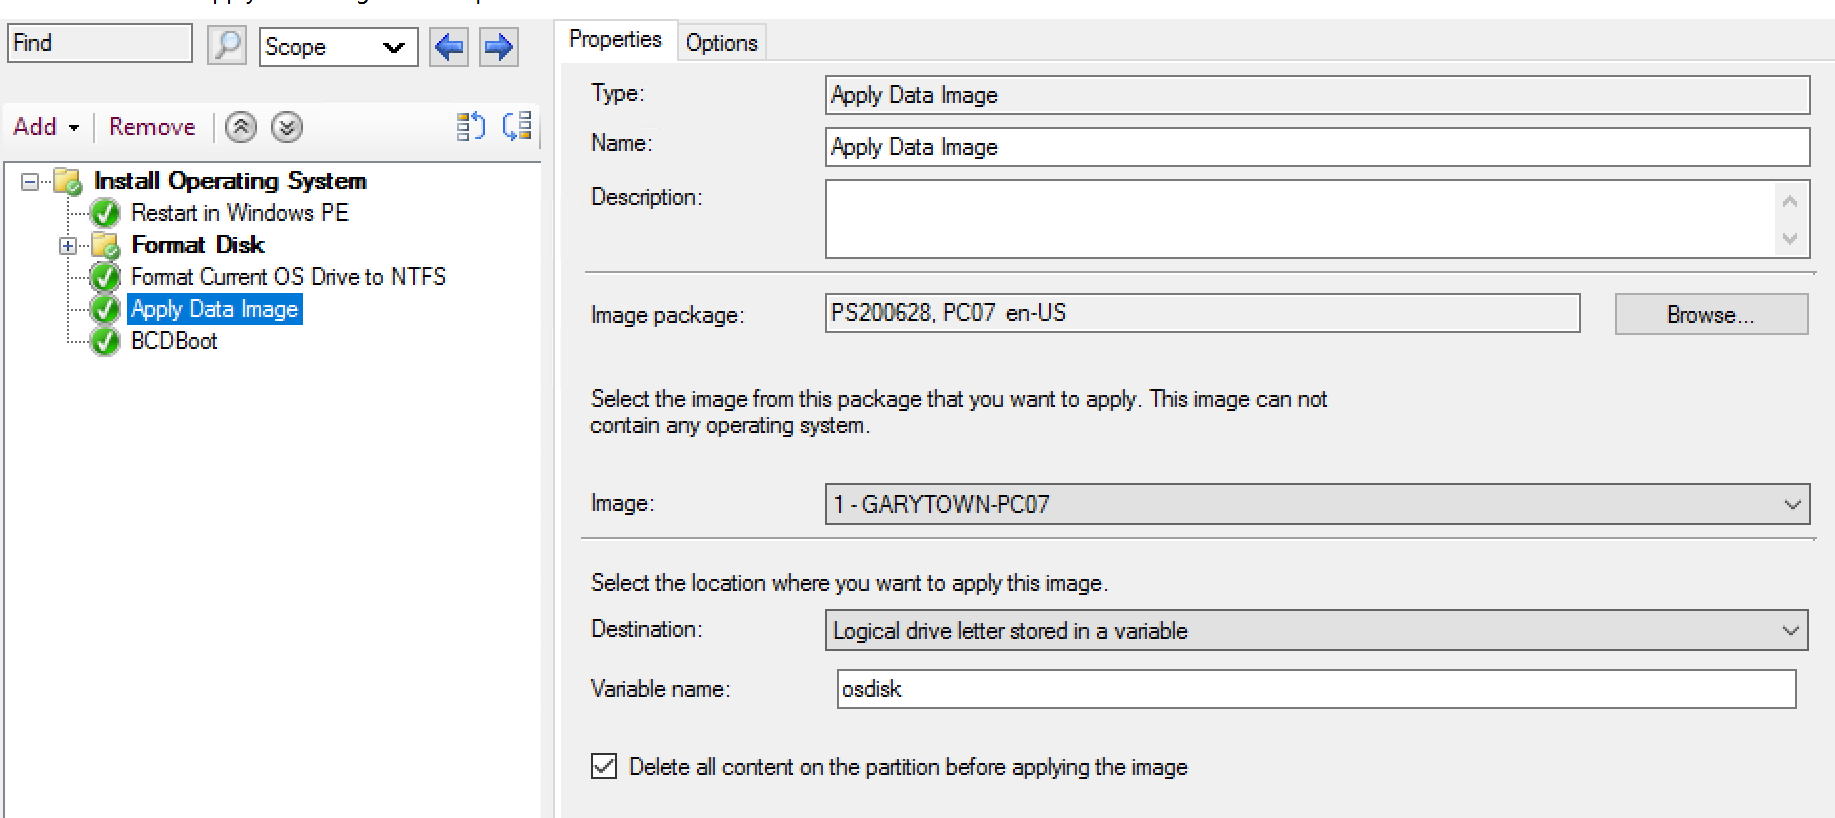Open the Add menu
This screenshot has height=818, width=1835.
[45, 127]
